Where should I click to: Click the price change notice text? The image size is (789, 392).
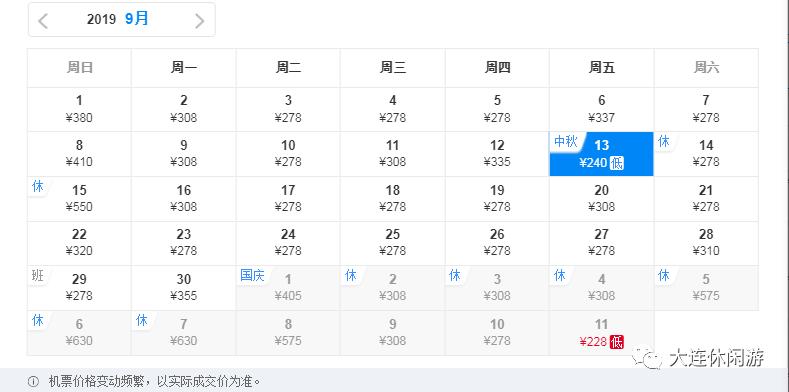coord(155,381)
